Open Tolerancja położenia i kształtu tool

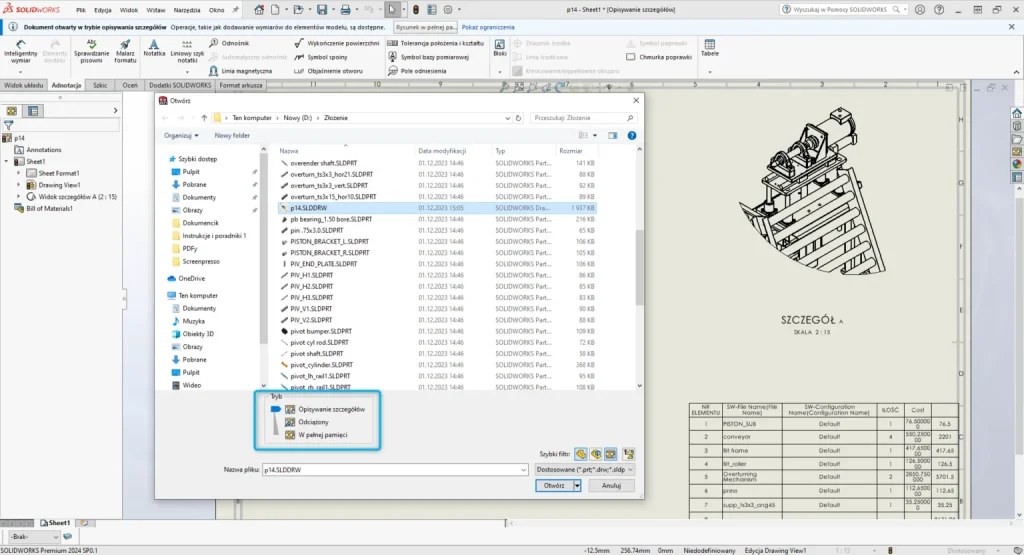click(x=436, y=43)
